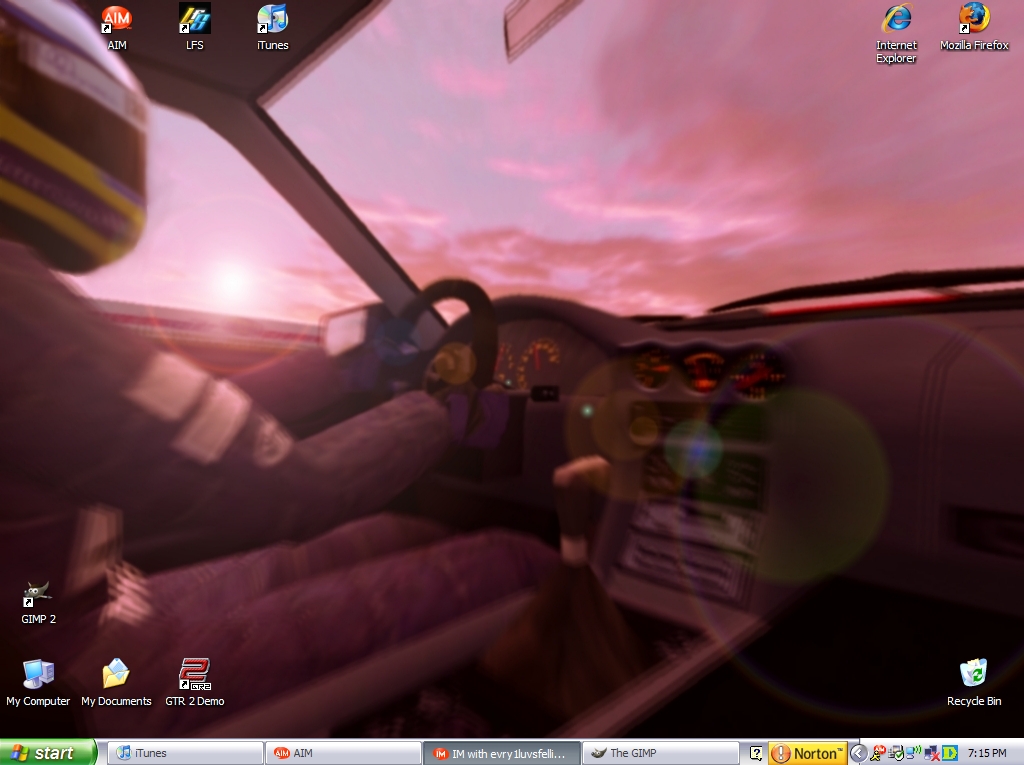
Task: Launch the Internet Explorer desktop icon
Action: [896, 34]
